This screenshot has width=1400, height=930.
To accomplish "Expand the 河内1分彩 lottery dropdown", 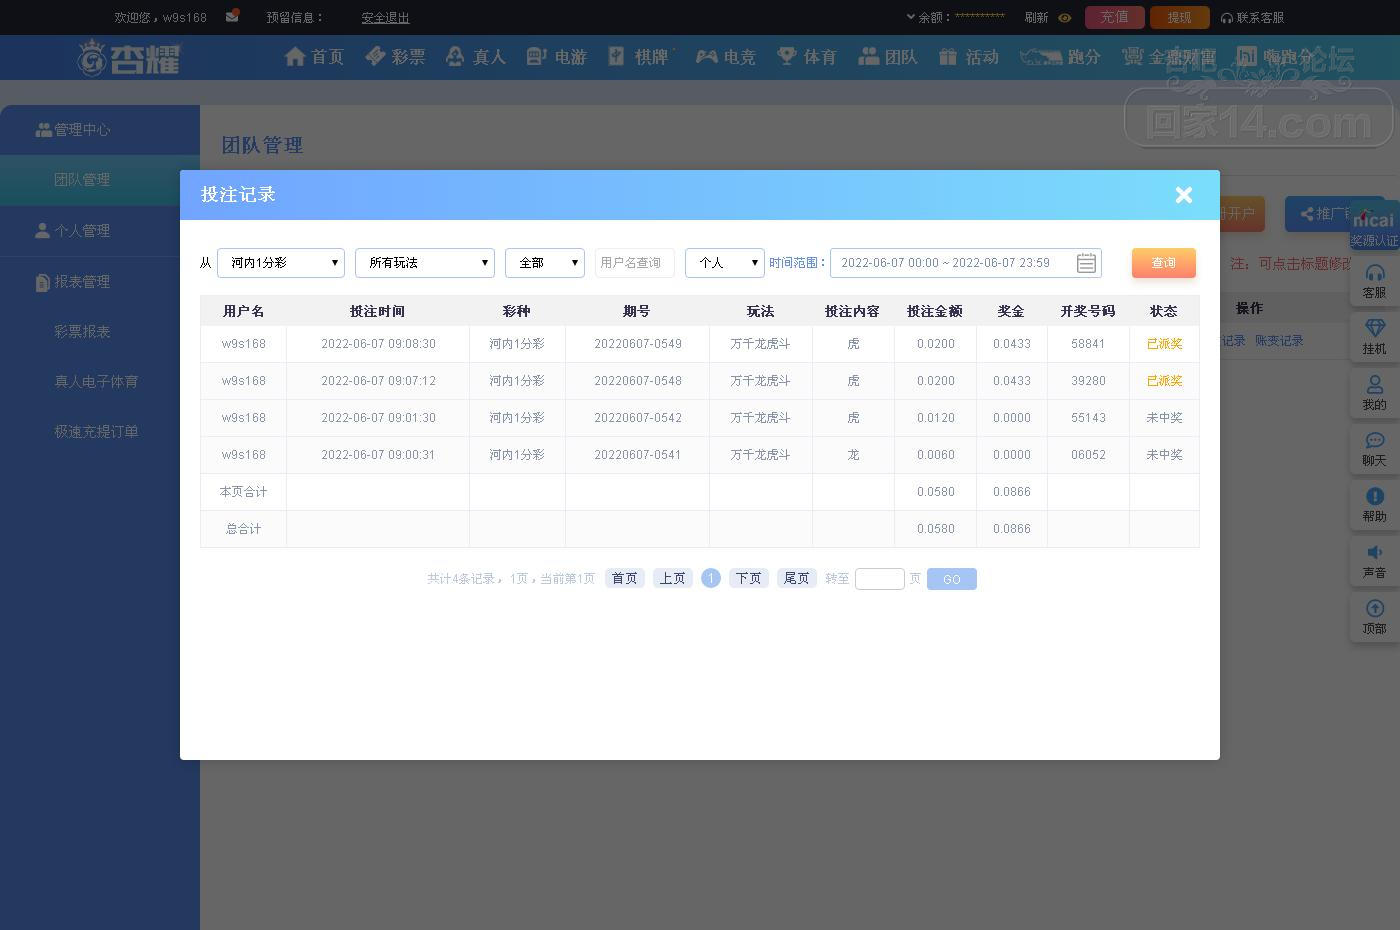I will coord(281,263).
